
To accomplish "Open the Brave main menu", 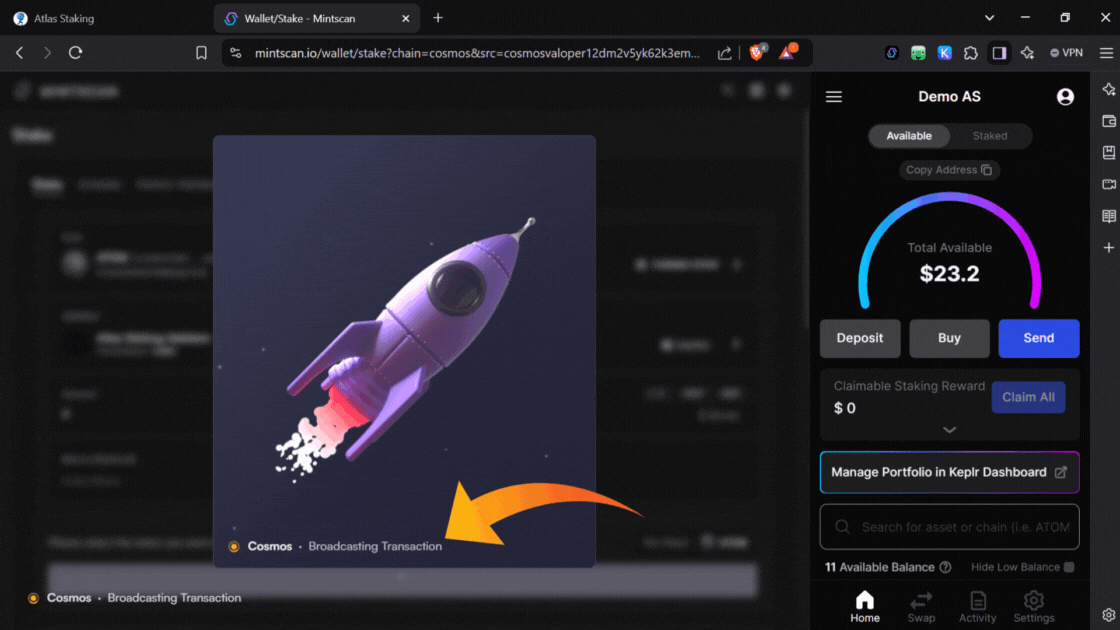I will 1105,53.
